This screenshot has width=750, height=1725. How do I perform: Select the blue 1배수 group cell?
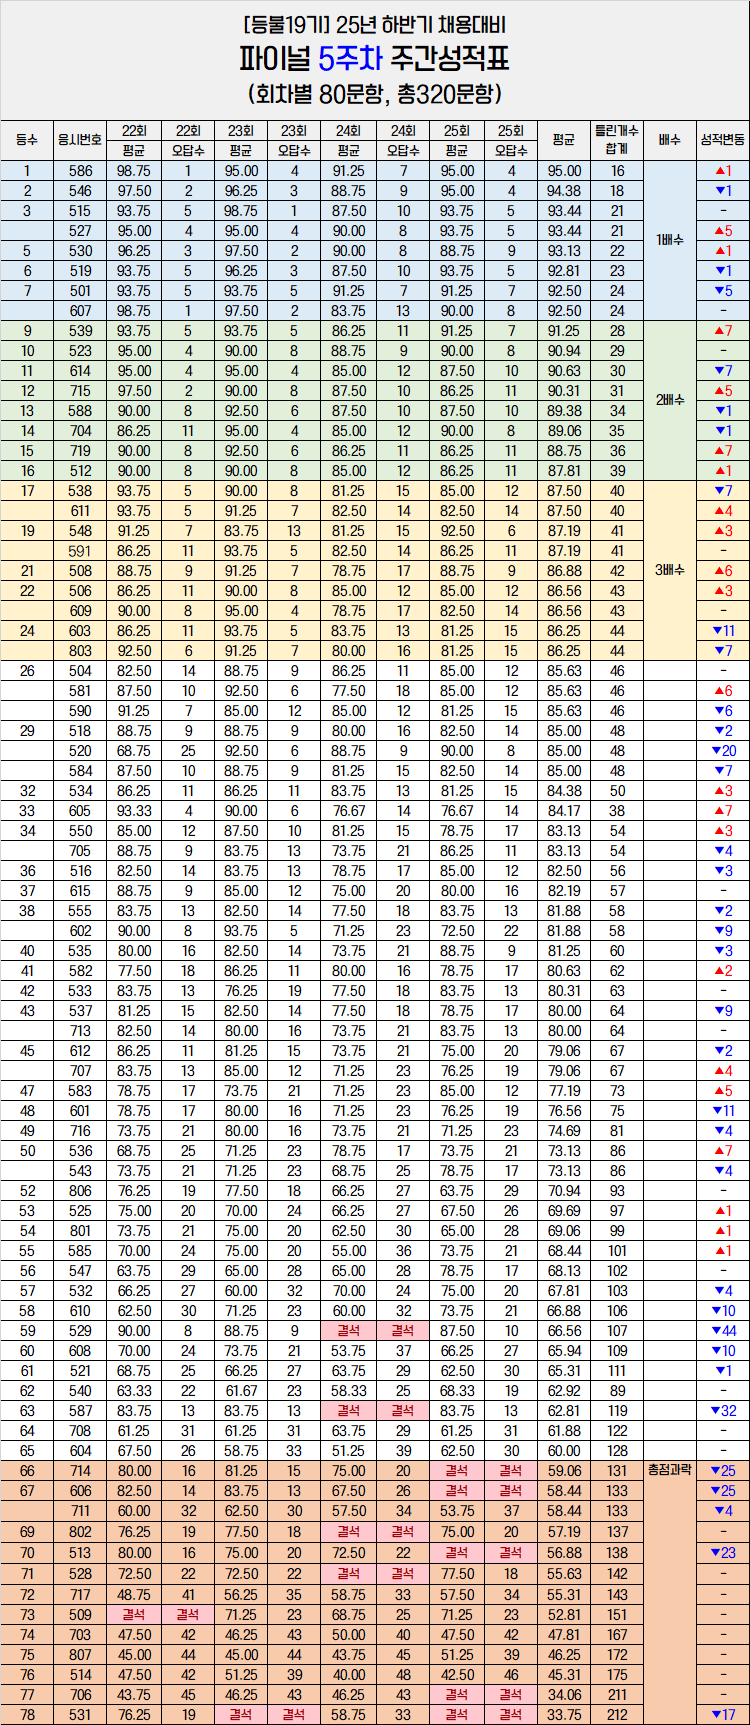click(x=669, y=240)
